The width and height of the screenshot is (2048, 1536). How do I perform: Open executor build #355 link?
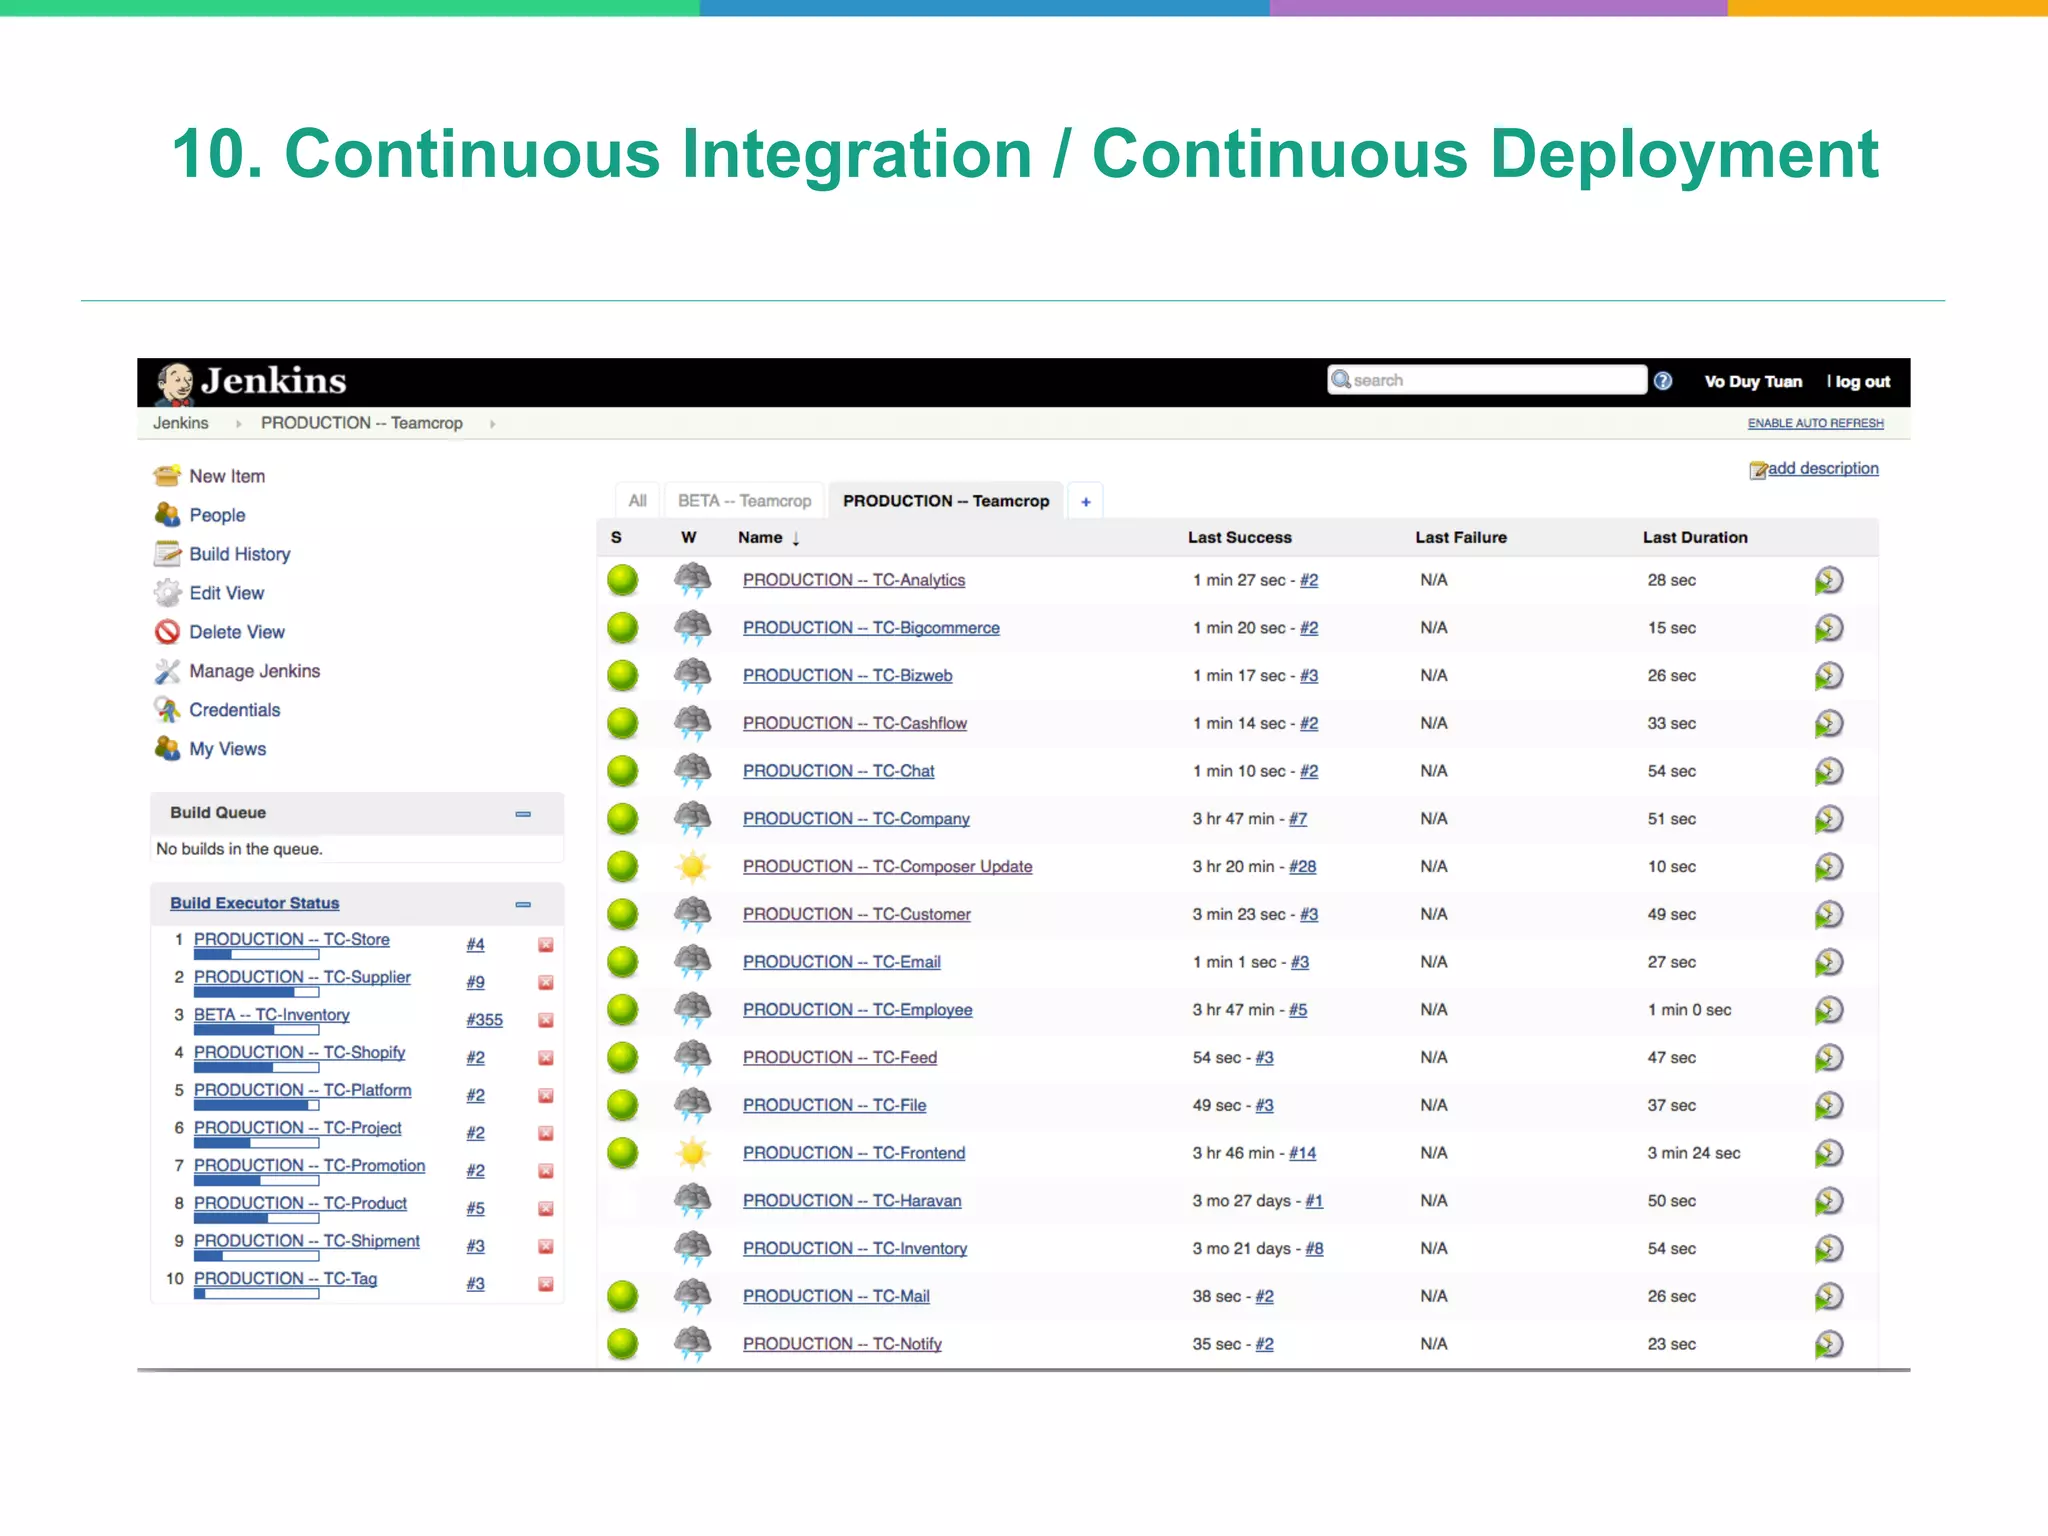484,1020
